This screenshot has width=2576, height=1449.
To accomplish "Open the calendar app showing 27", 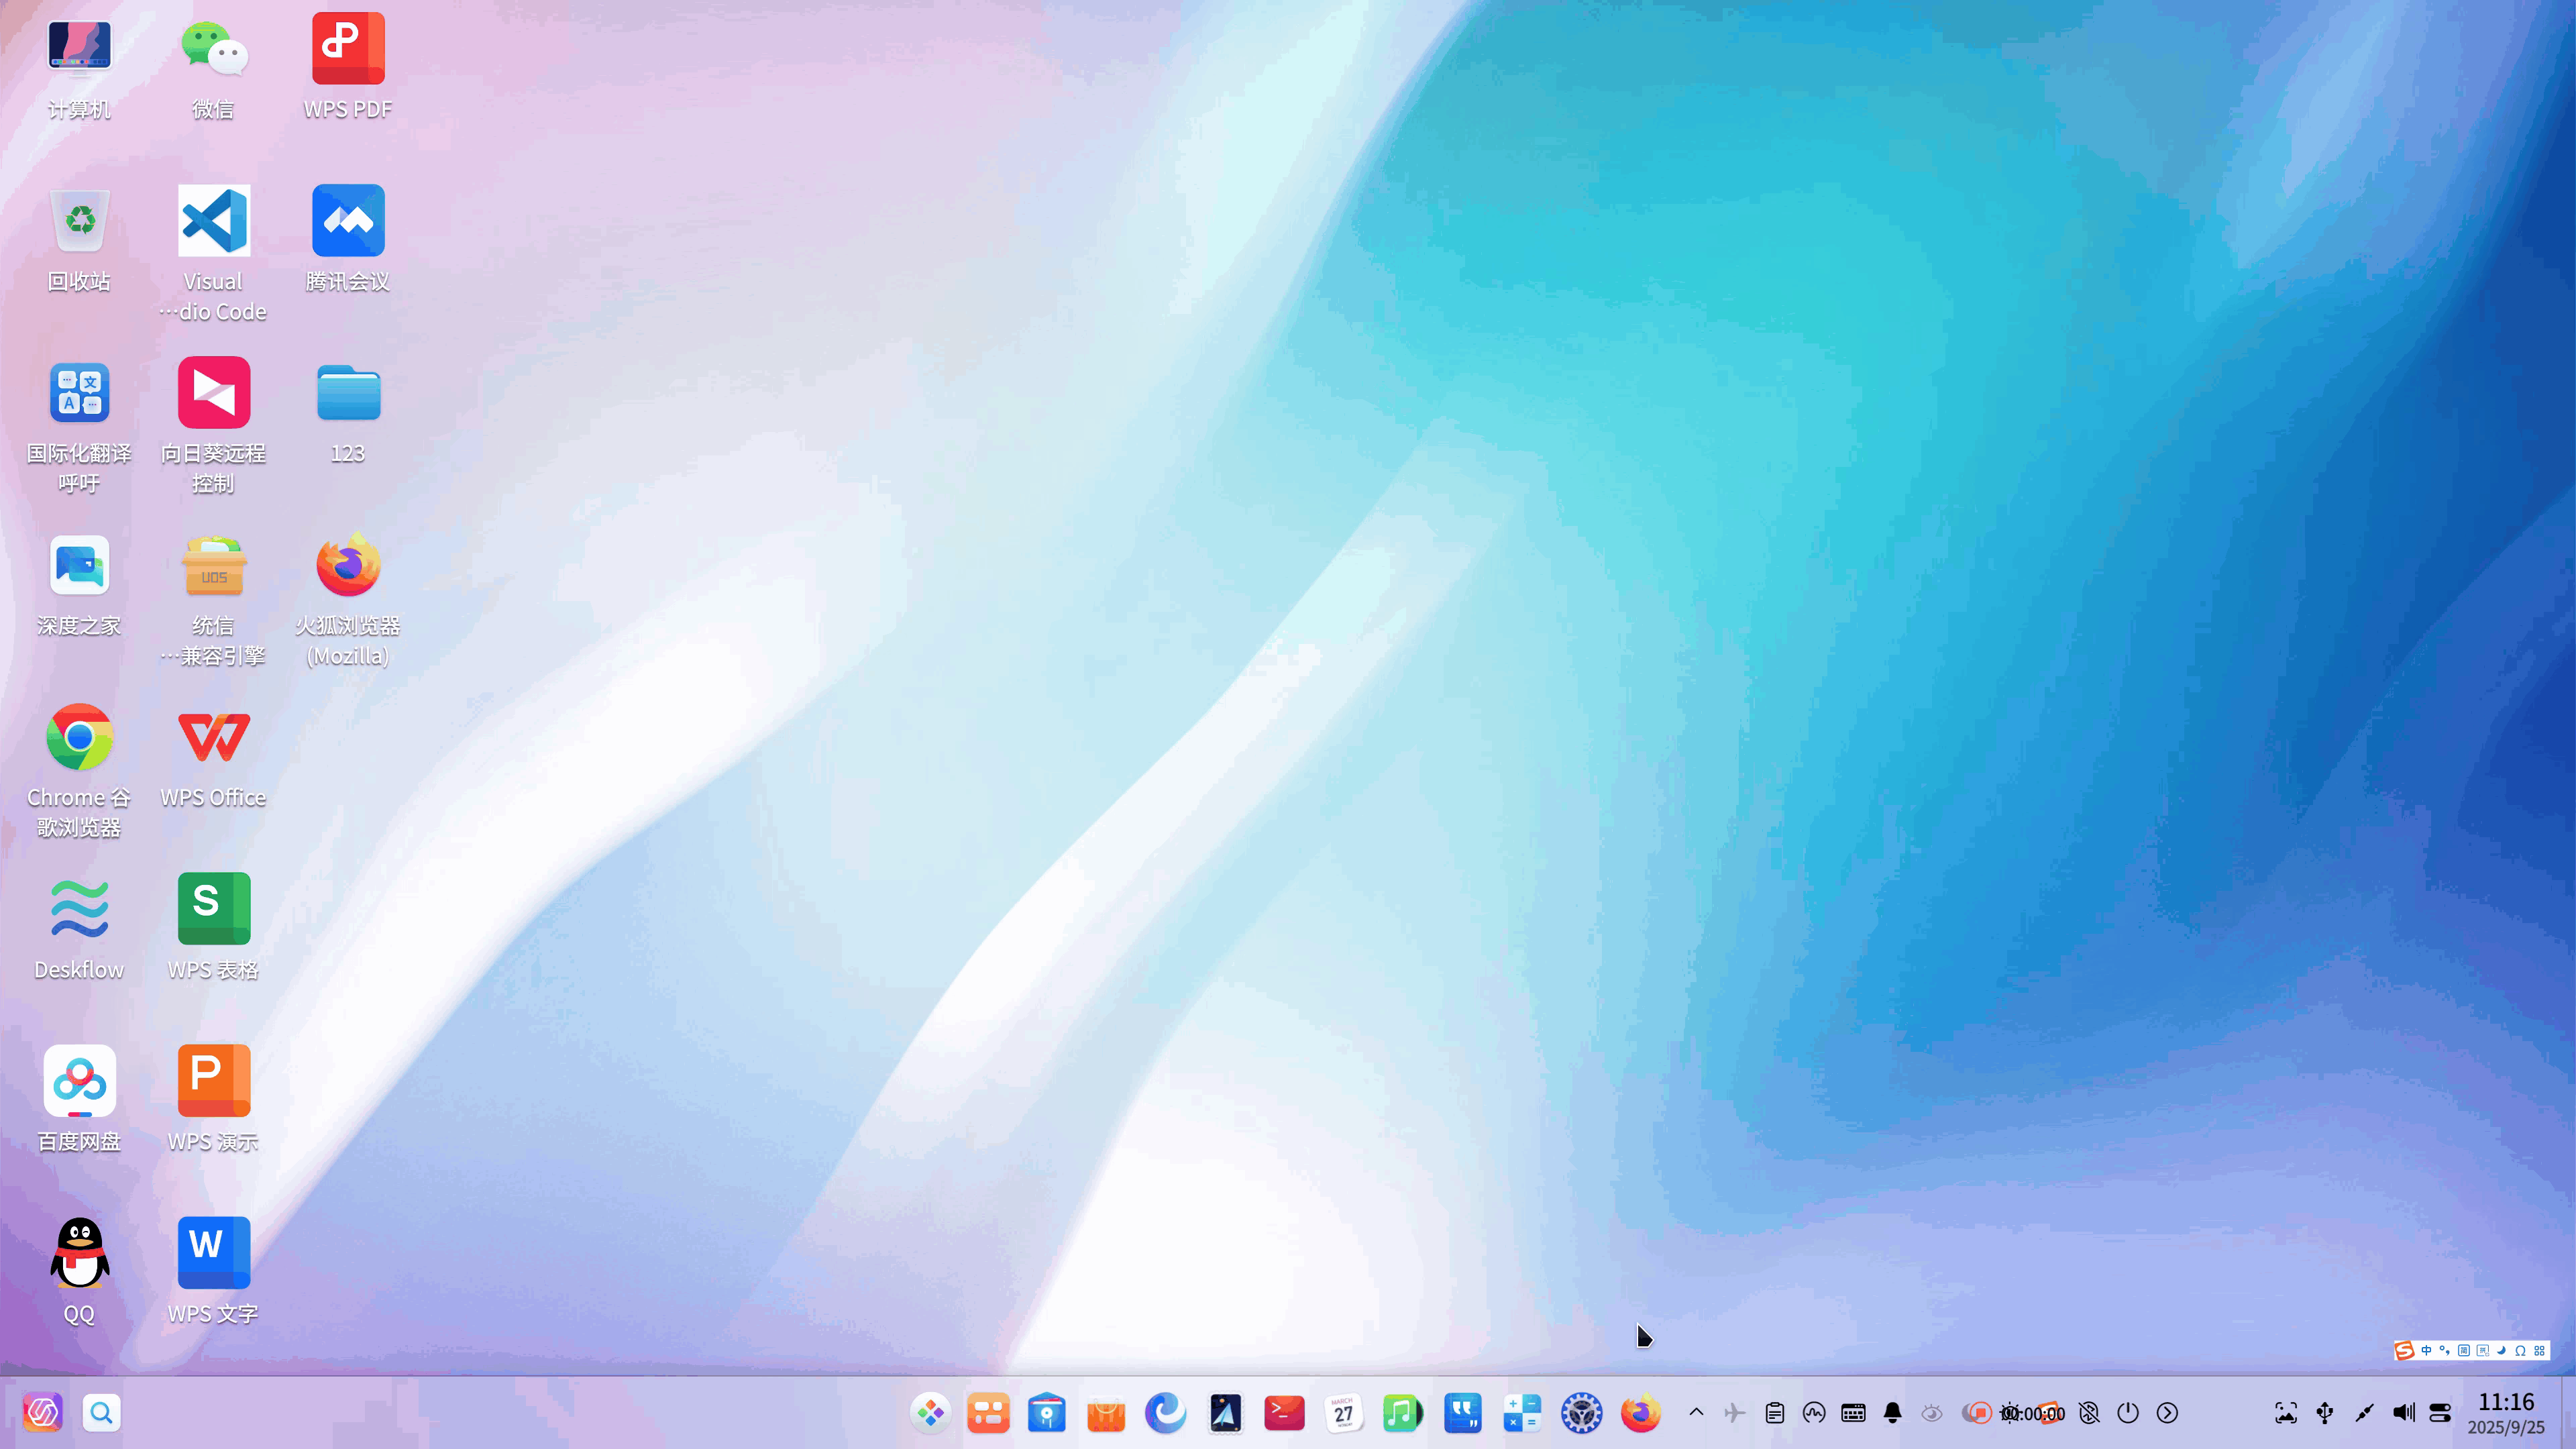I will [x=1343, y=1413].
